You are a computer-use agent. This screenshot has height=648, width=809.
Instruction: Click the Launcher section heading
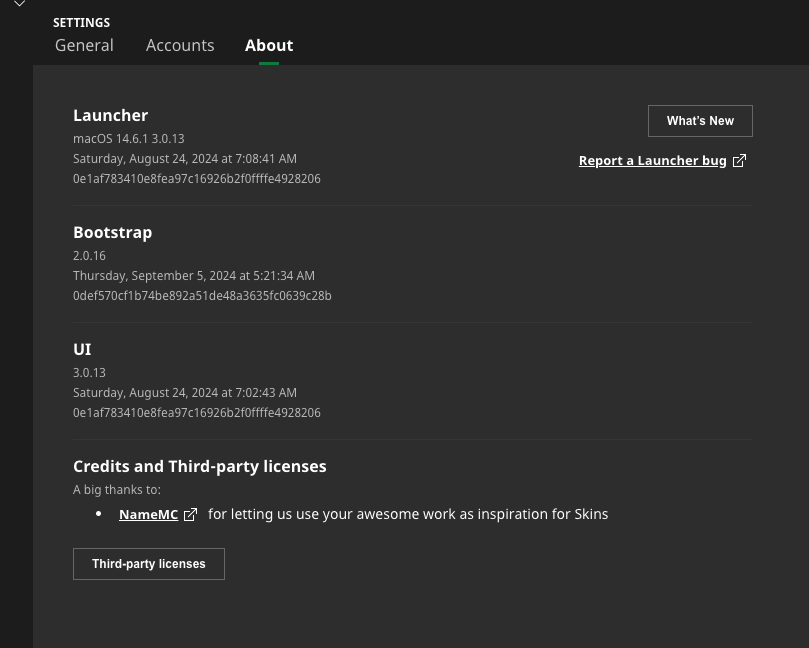point(110,116)
